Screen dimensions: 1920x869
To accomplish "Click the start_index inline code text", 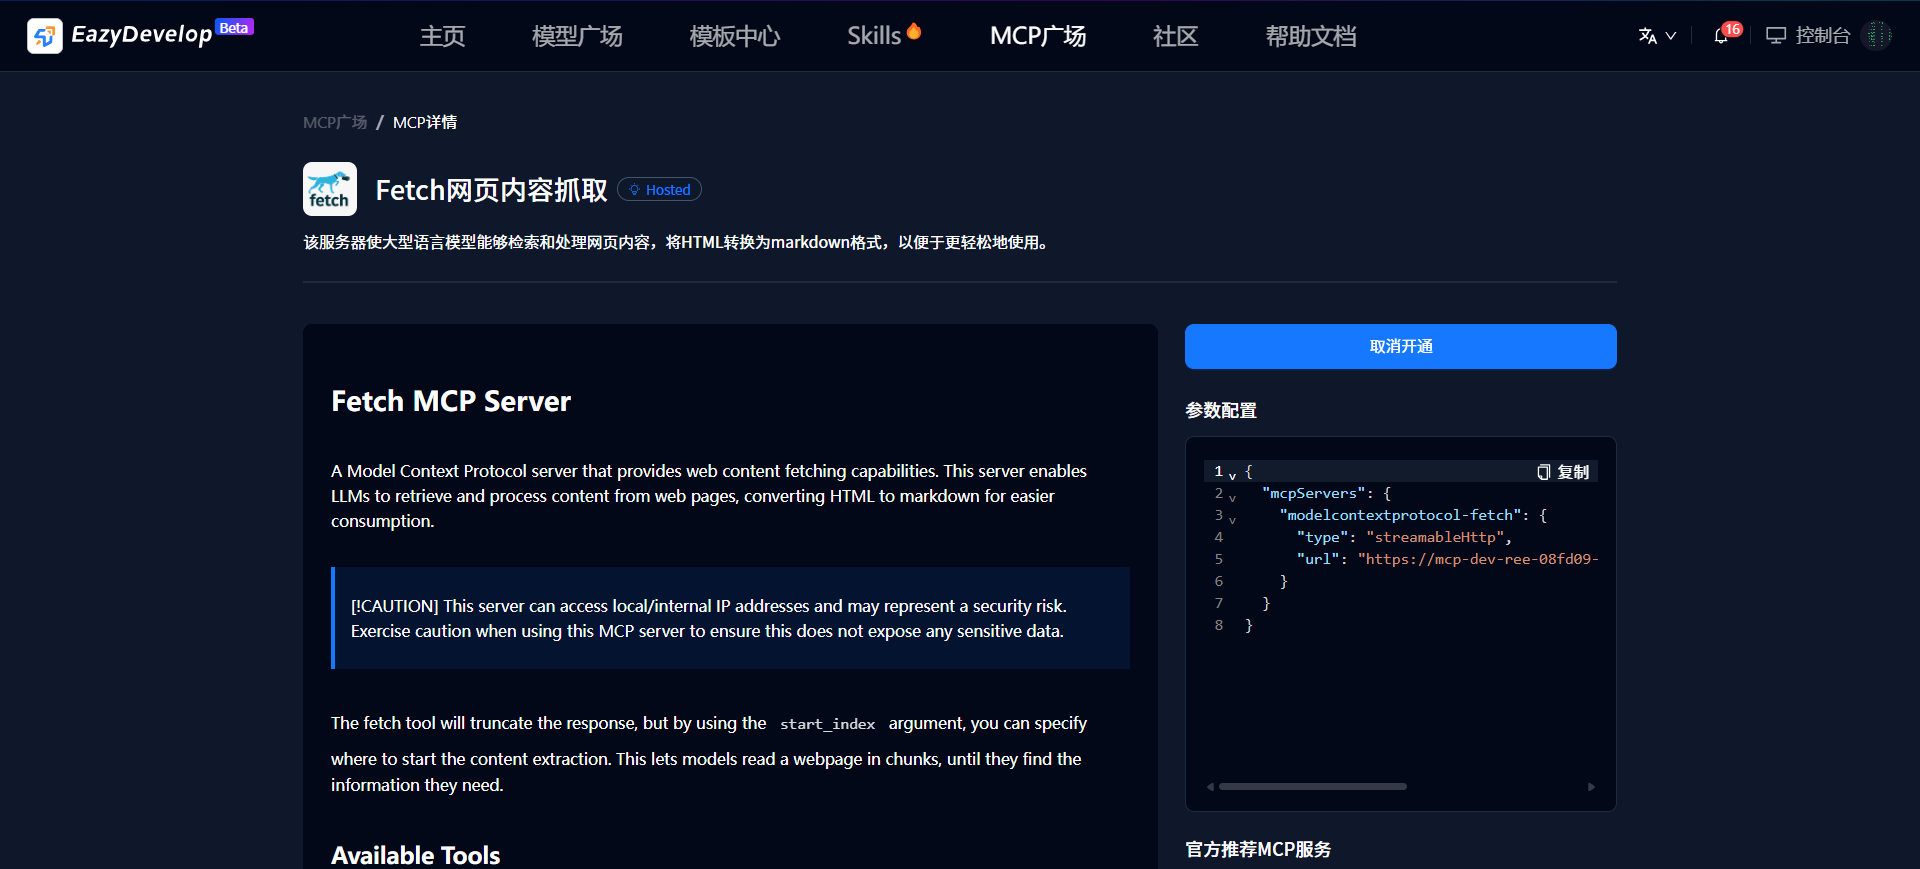I will pyautogui.click(x=828, y=724).
